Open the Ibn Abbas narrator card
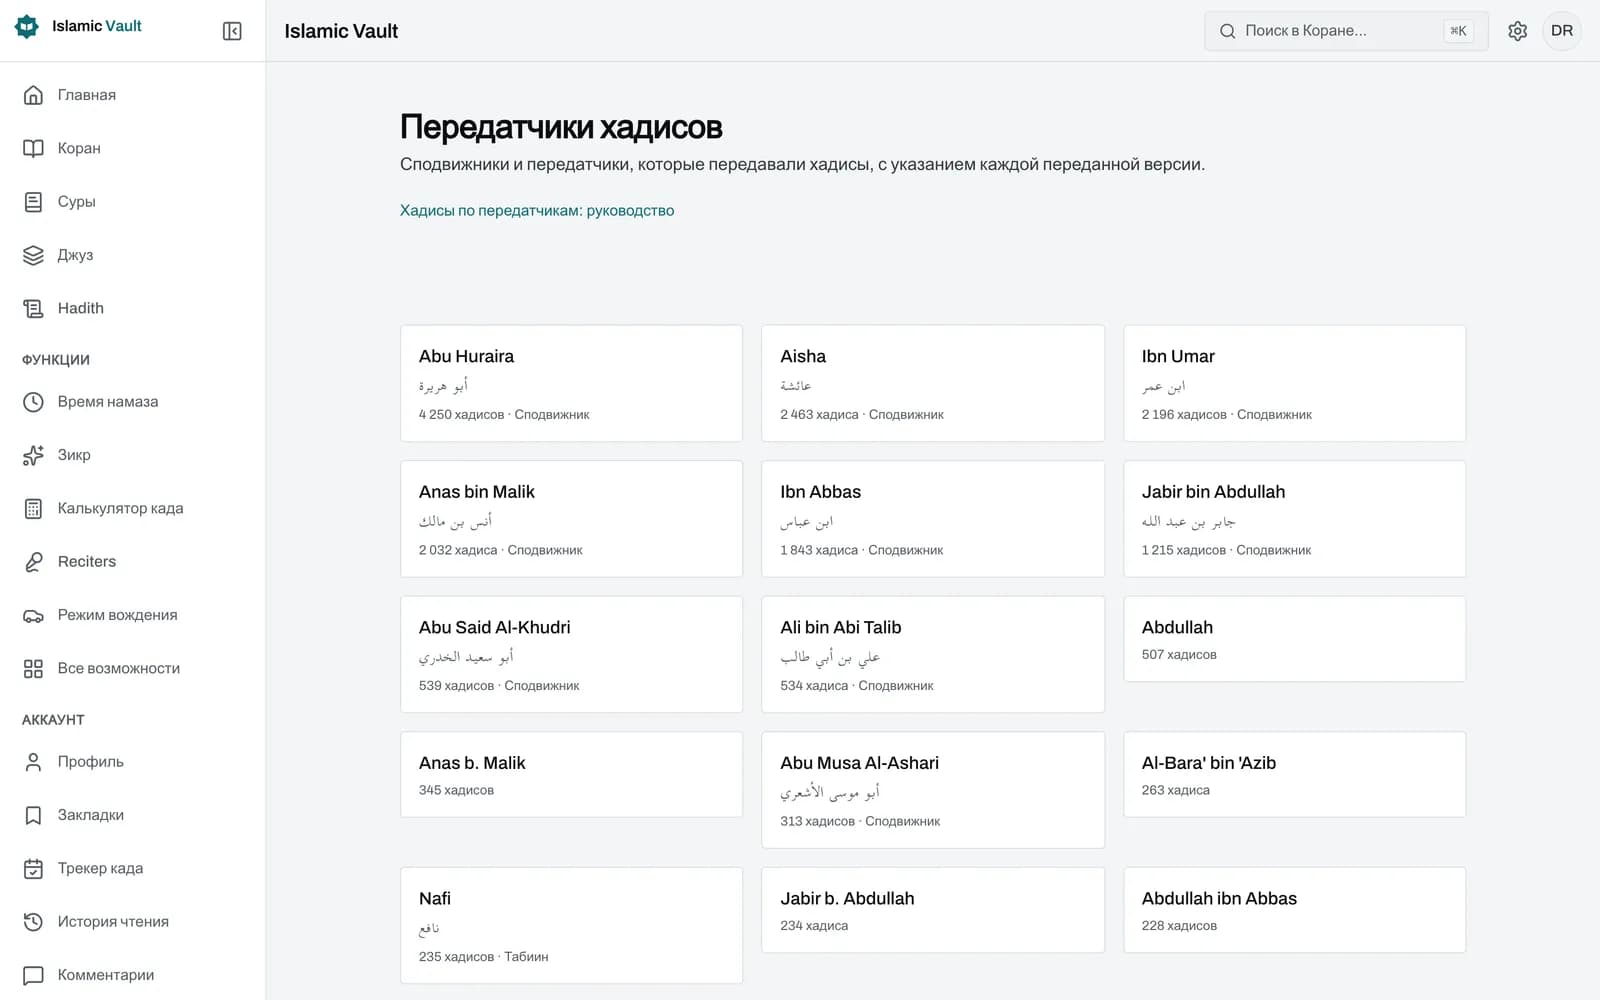The width and height of the screenshot is (1600, 1000). (x=933, y=519)
